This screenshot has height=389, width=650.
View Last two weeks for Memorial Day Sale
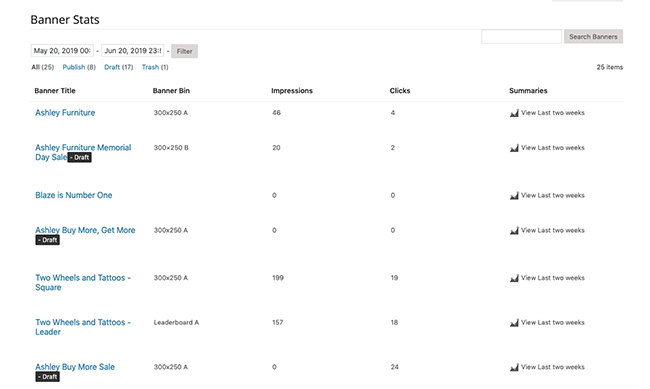tap(553, 148)
